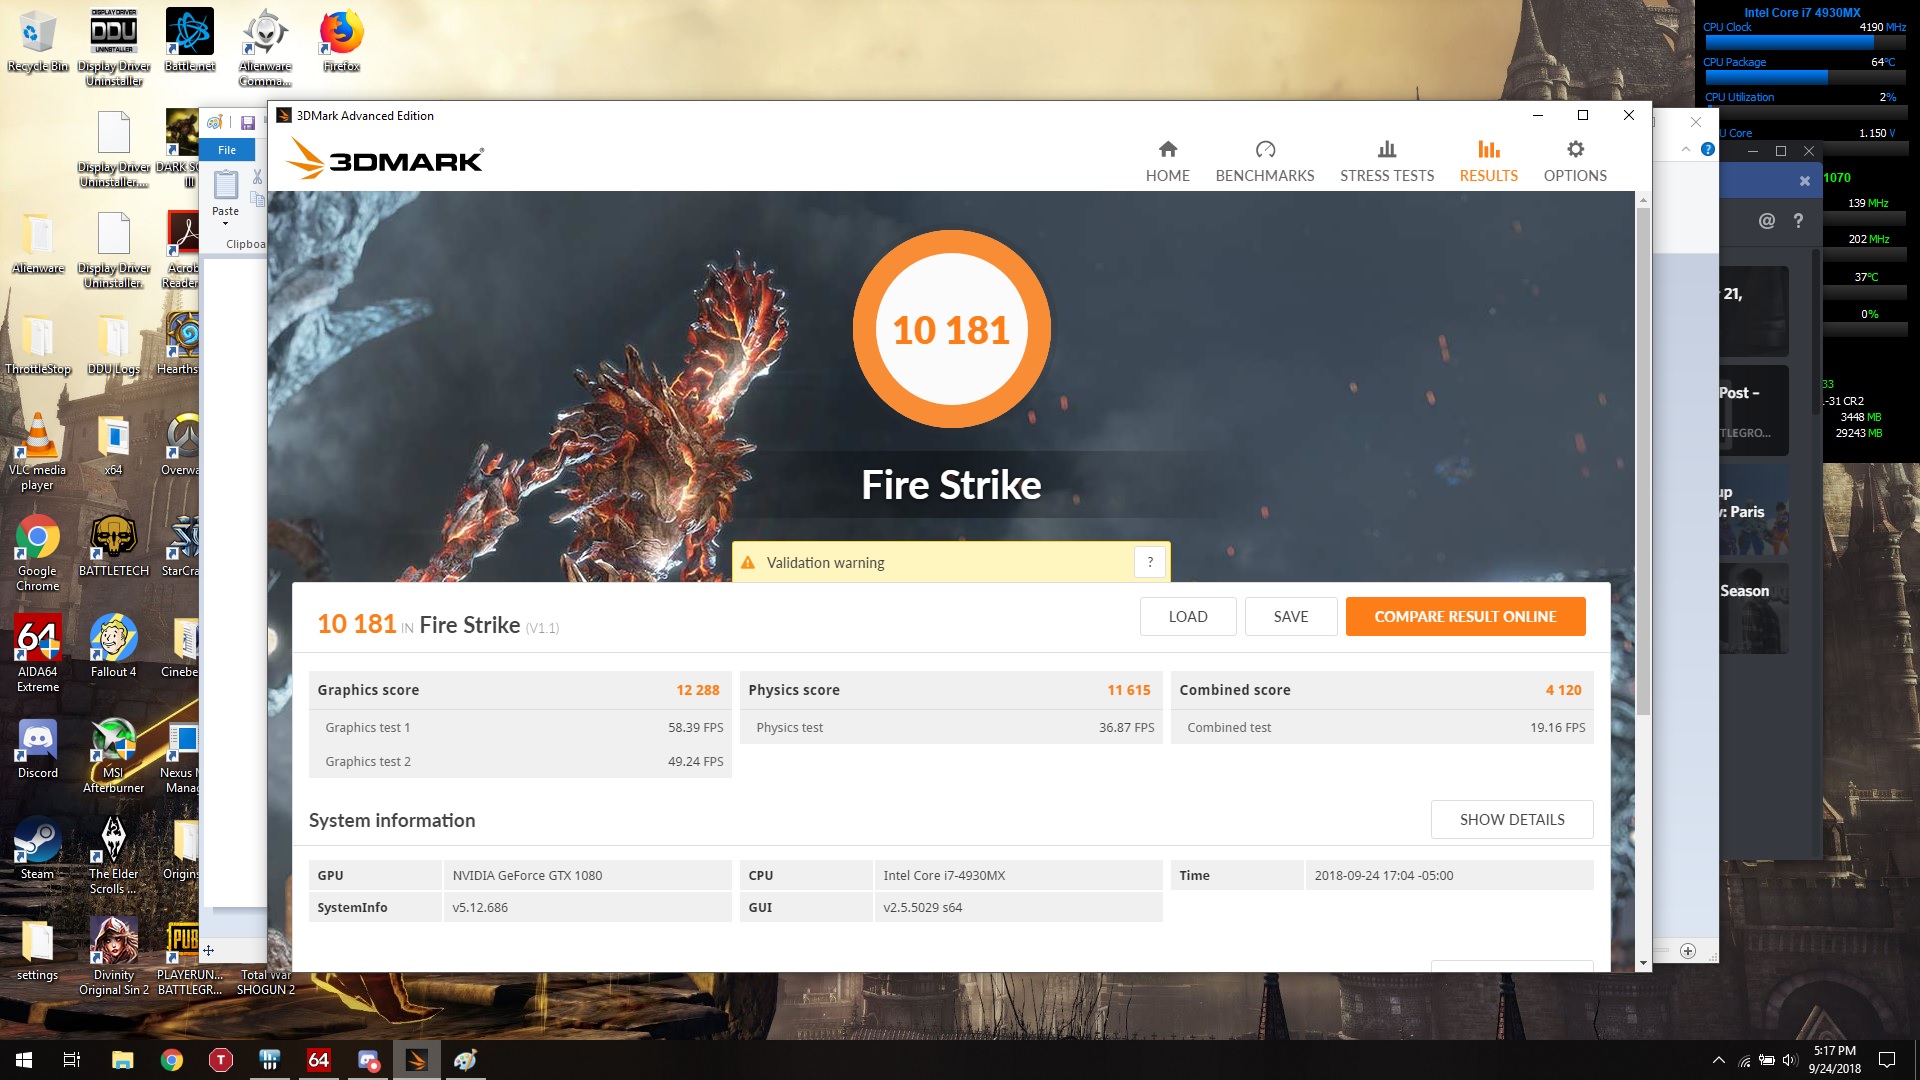Open the 3DMark Home page

[1167, 161]
